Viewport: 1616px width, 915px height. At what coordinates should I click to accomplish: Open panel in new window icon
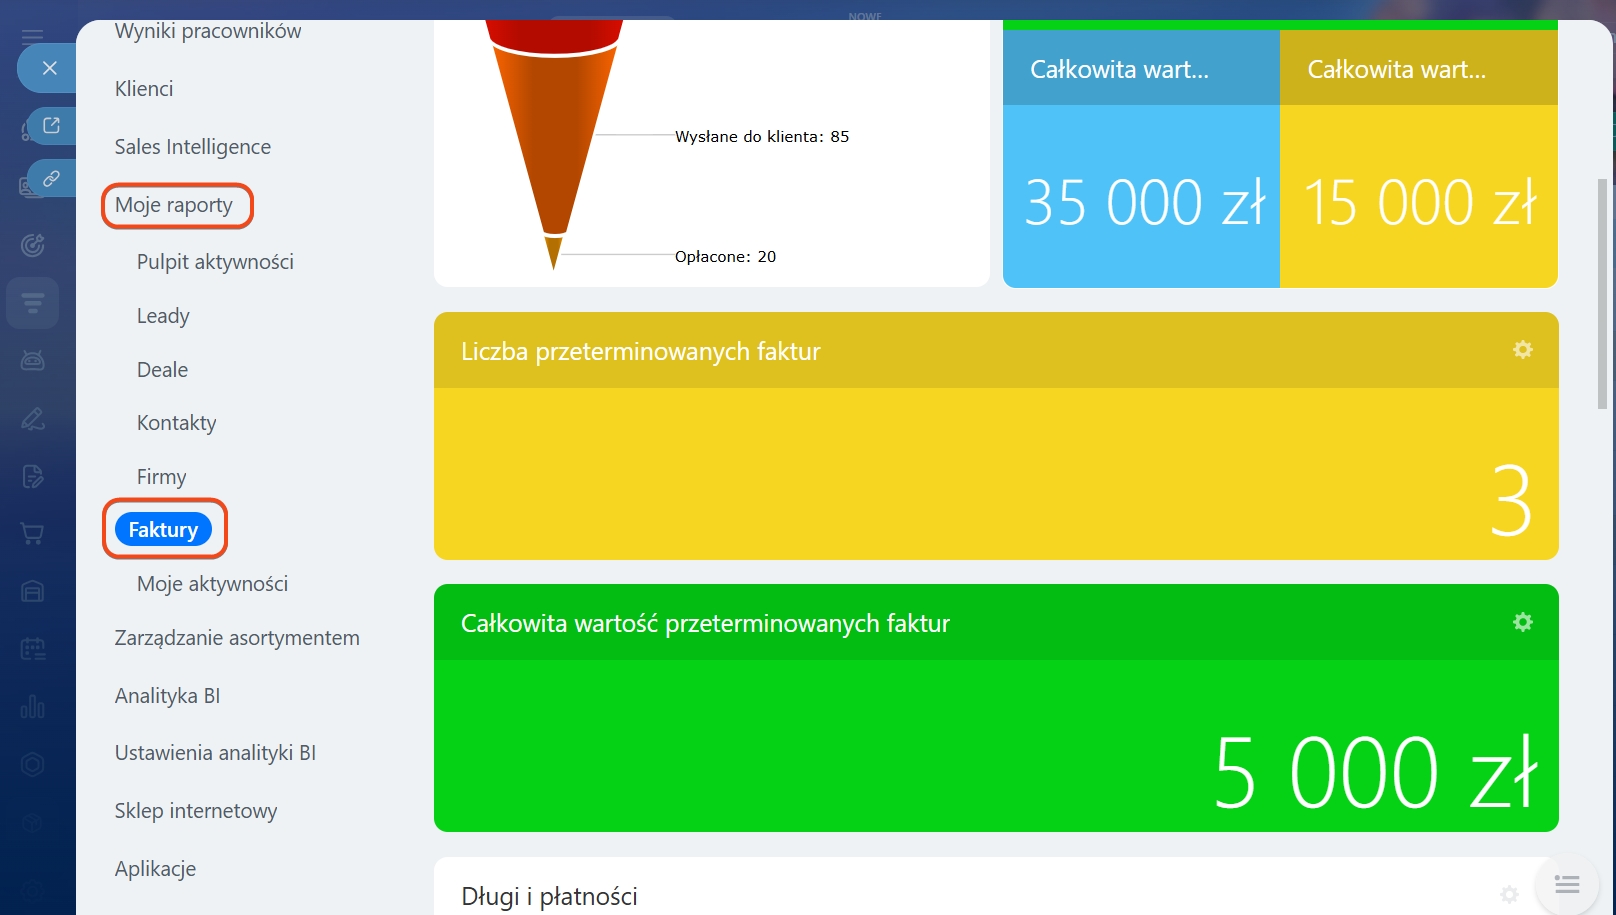[51, 126]
